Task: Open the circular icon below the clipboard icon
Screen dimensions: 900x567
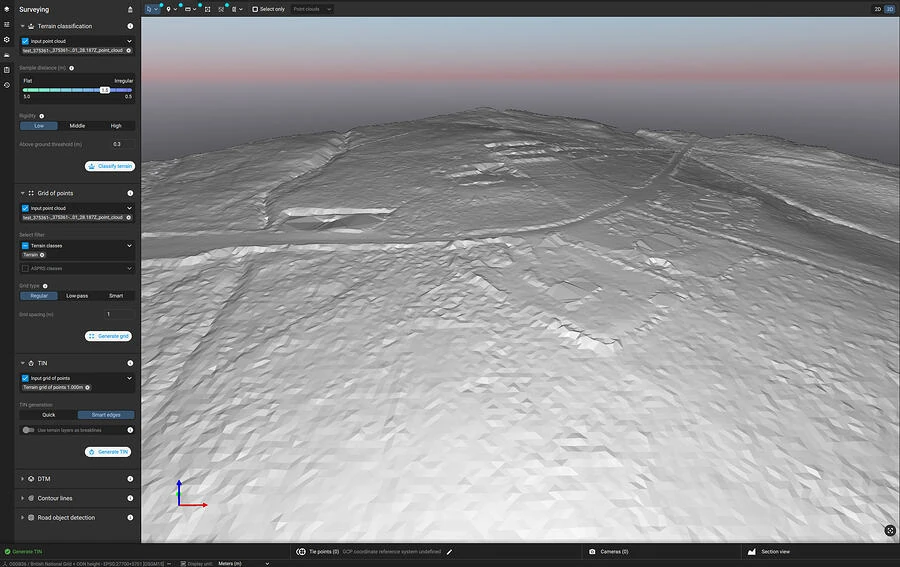Action: [x=7, y=85]
